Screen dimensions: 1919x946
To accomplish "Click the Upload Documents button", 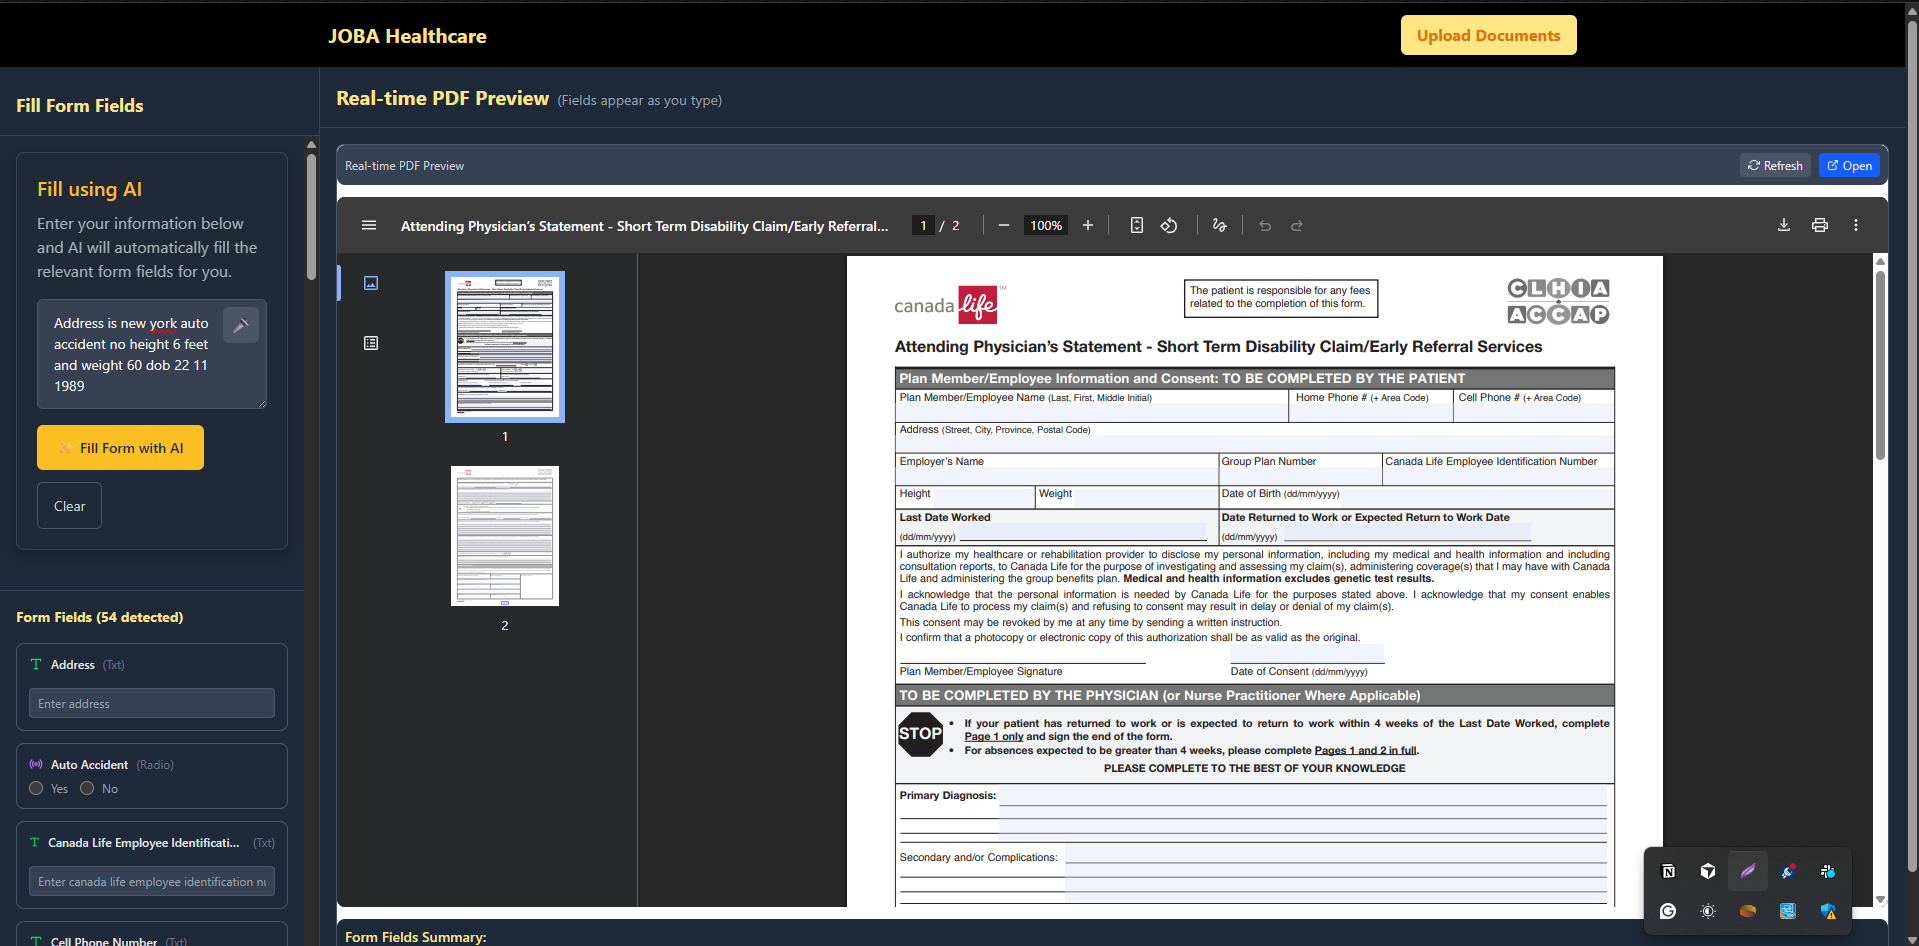I will [x=1488, y=36].
